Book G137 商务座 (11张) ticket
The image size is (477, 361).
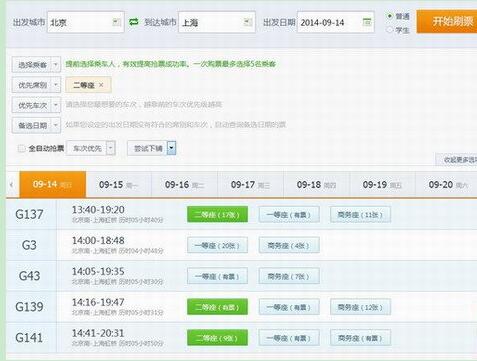[360, 214]
